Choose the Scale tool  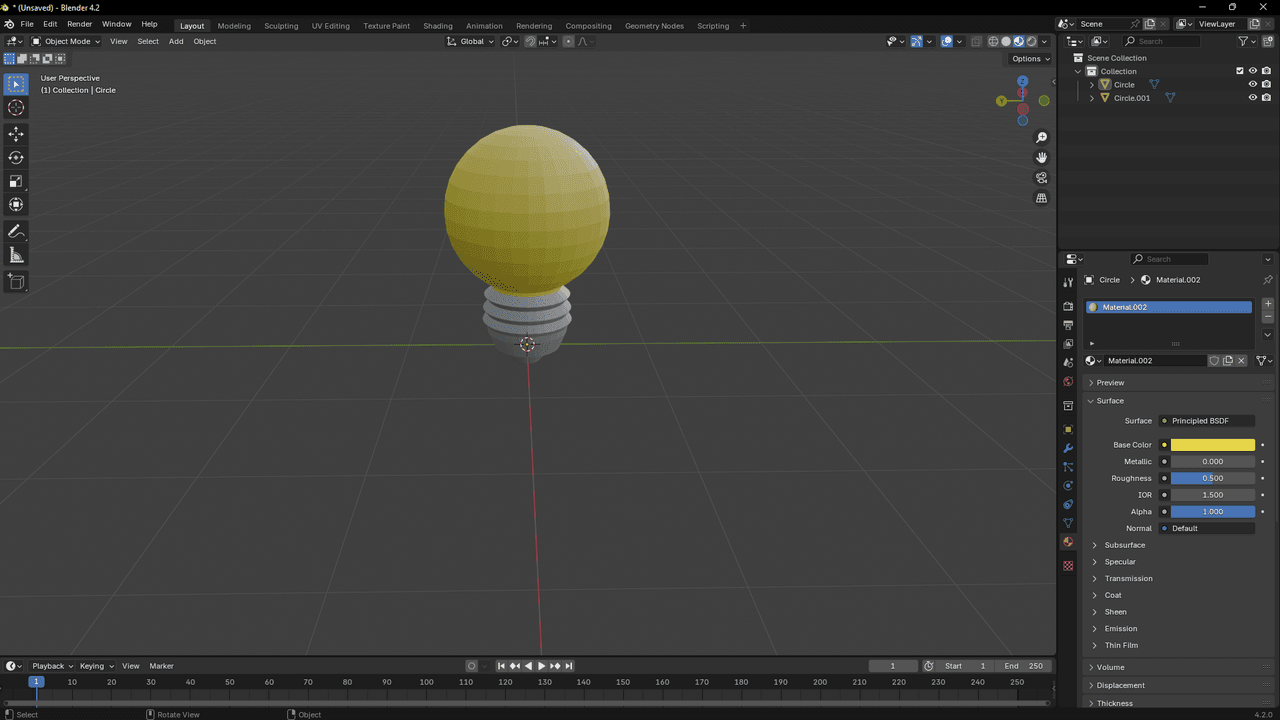tap(16, 181)
